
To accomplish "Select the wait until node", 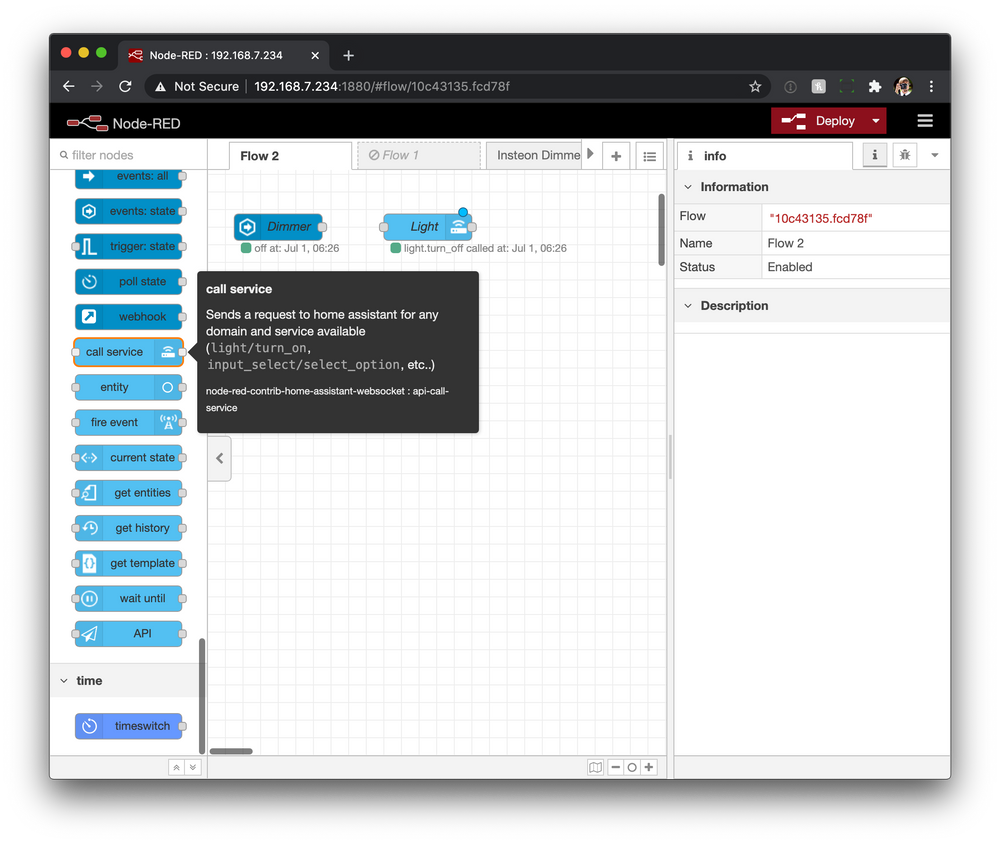I will pos(129,598).
